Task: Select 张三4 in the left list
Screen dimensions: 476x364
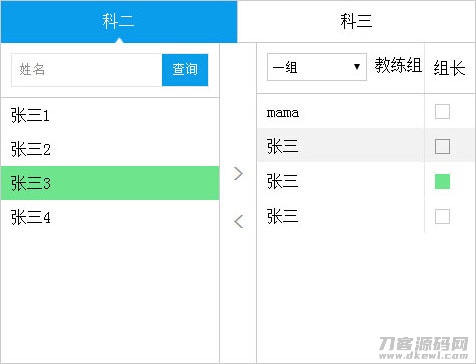Action: click(x=110, y=217)
